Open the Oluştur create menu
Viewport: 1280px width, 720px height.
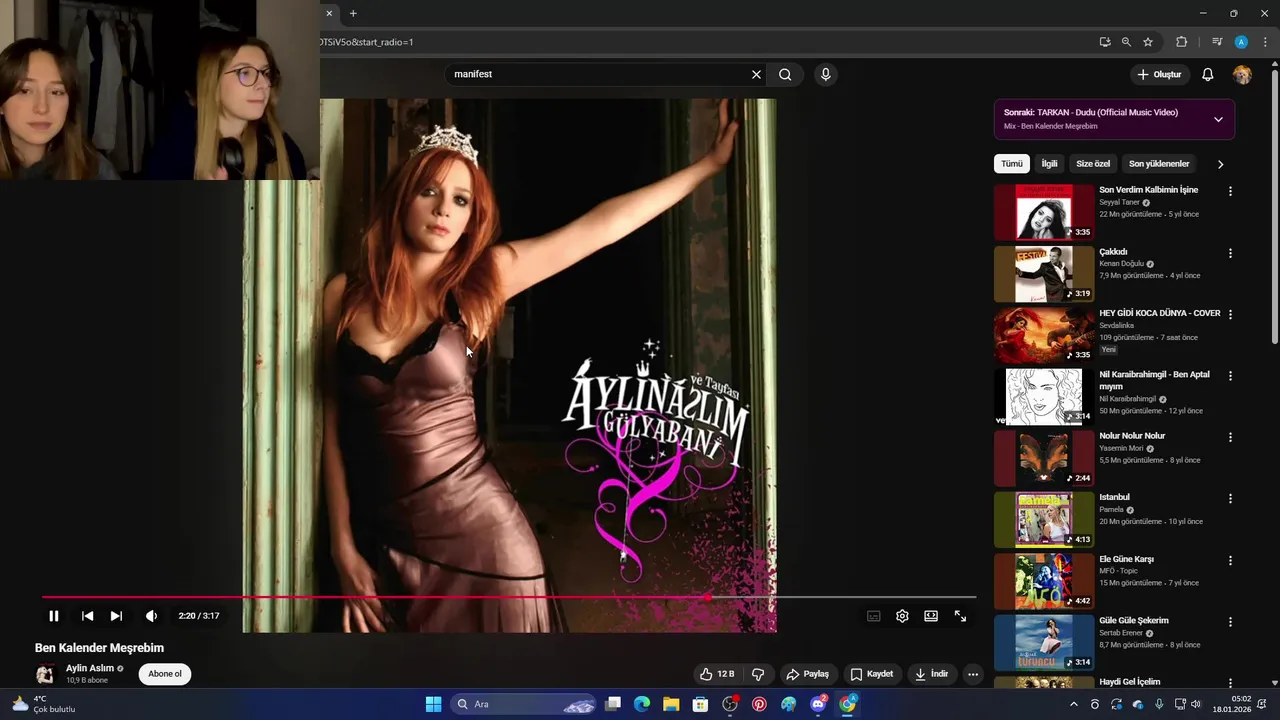pyautogui.click(x=1160, y=74)
